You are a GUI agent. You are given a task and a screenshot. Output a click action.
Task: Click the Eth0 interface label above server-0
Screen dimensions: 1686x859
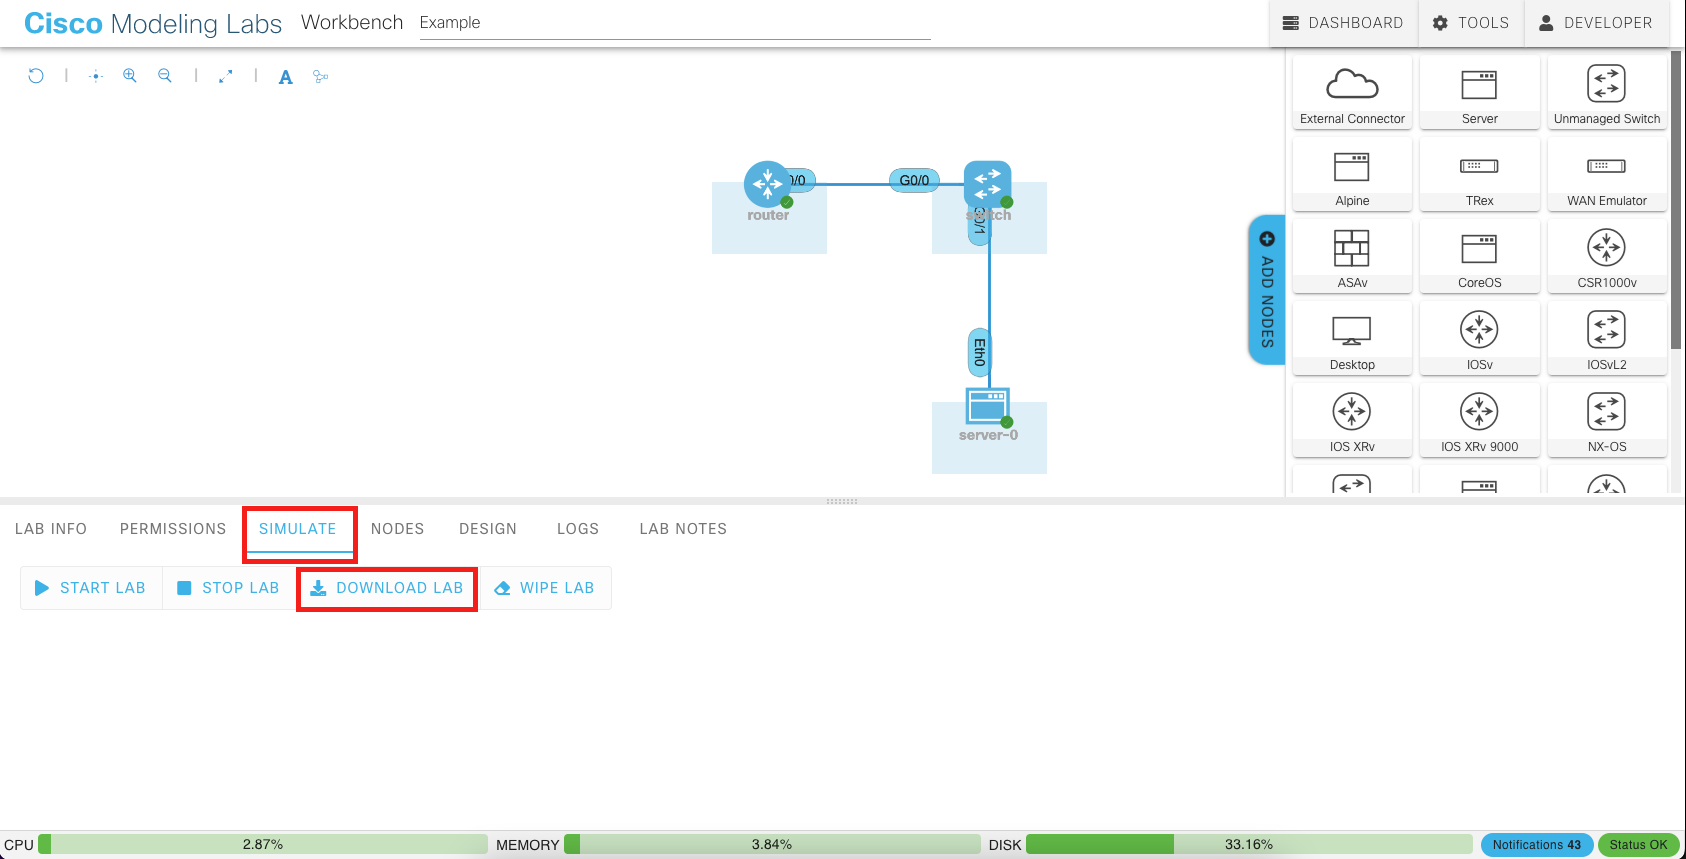(980, 352)
